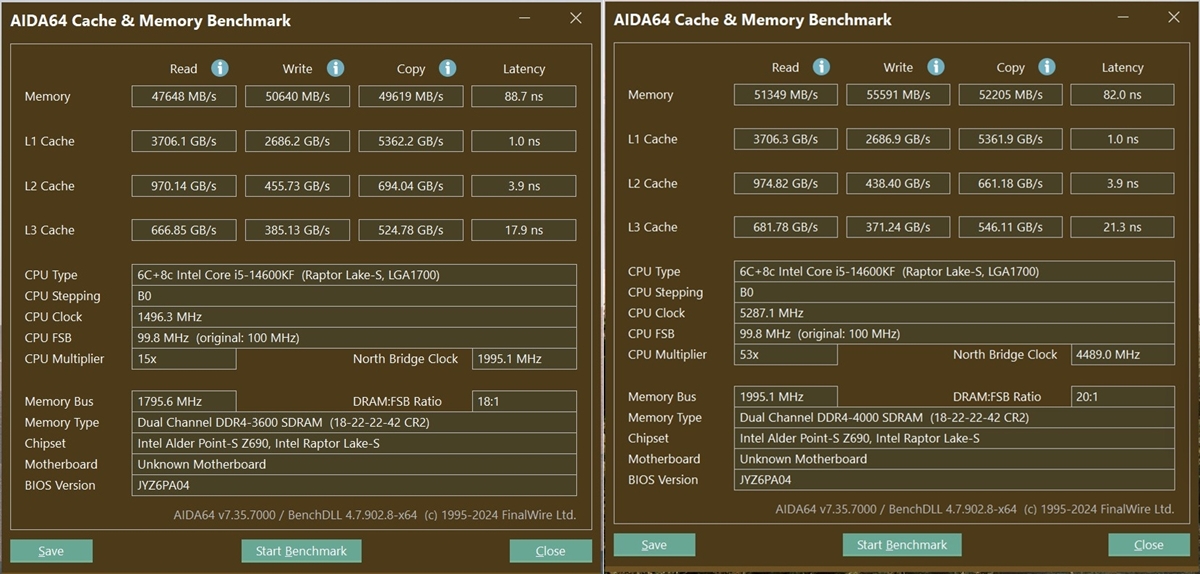Click L3 Cache Read 666.85 GB/s
Viewport: 1200px width, 574px height.
point(184,230)
